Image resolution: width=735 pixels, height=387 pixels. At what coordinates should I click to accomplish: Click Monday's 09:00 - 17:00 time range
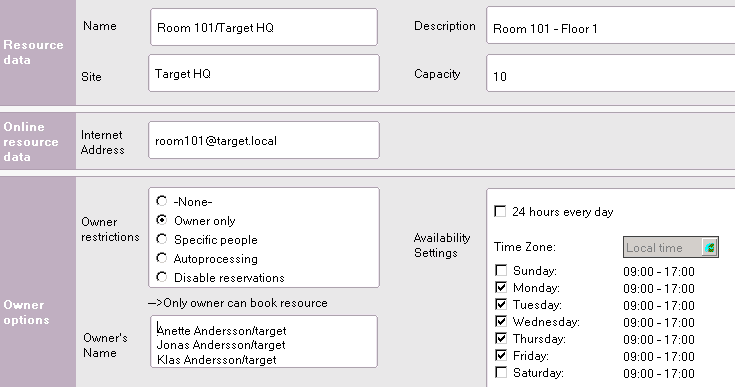[x=659, y=289]
